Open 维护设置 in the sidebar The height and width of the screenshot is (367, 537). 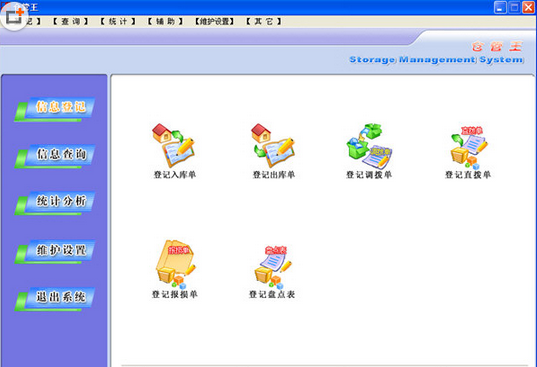click(55, 251)
